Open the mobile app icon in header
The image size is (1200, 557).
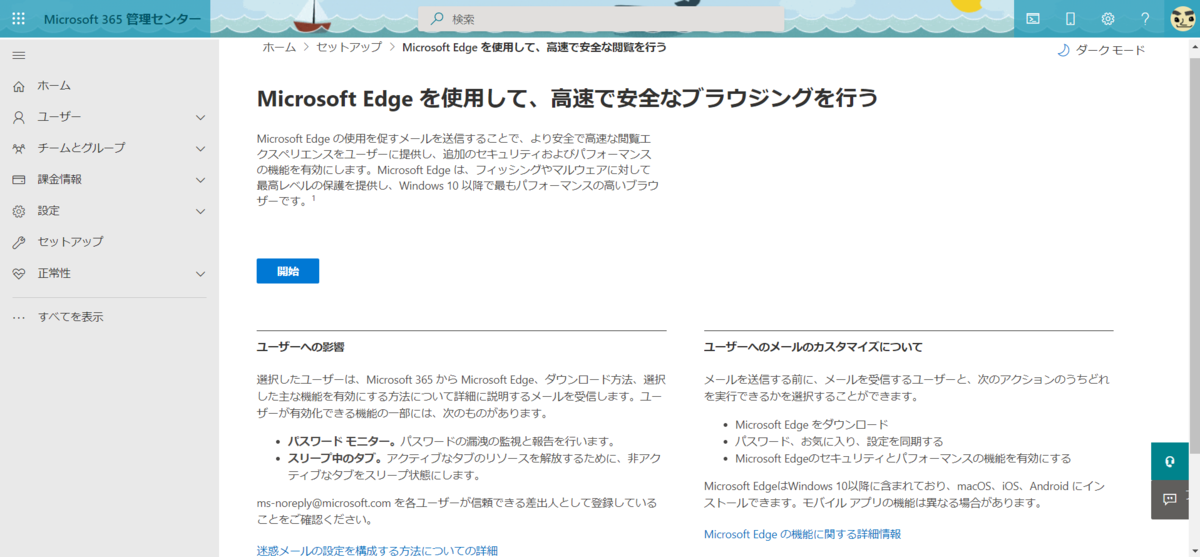(x=1070, y=18)
